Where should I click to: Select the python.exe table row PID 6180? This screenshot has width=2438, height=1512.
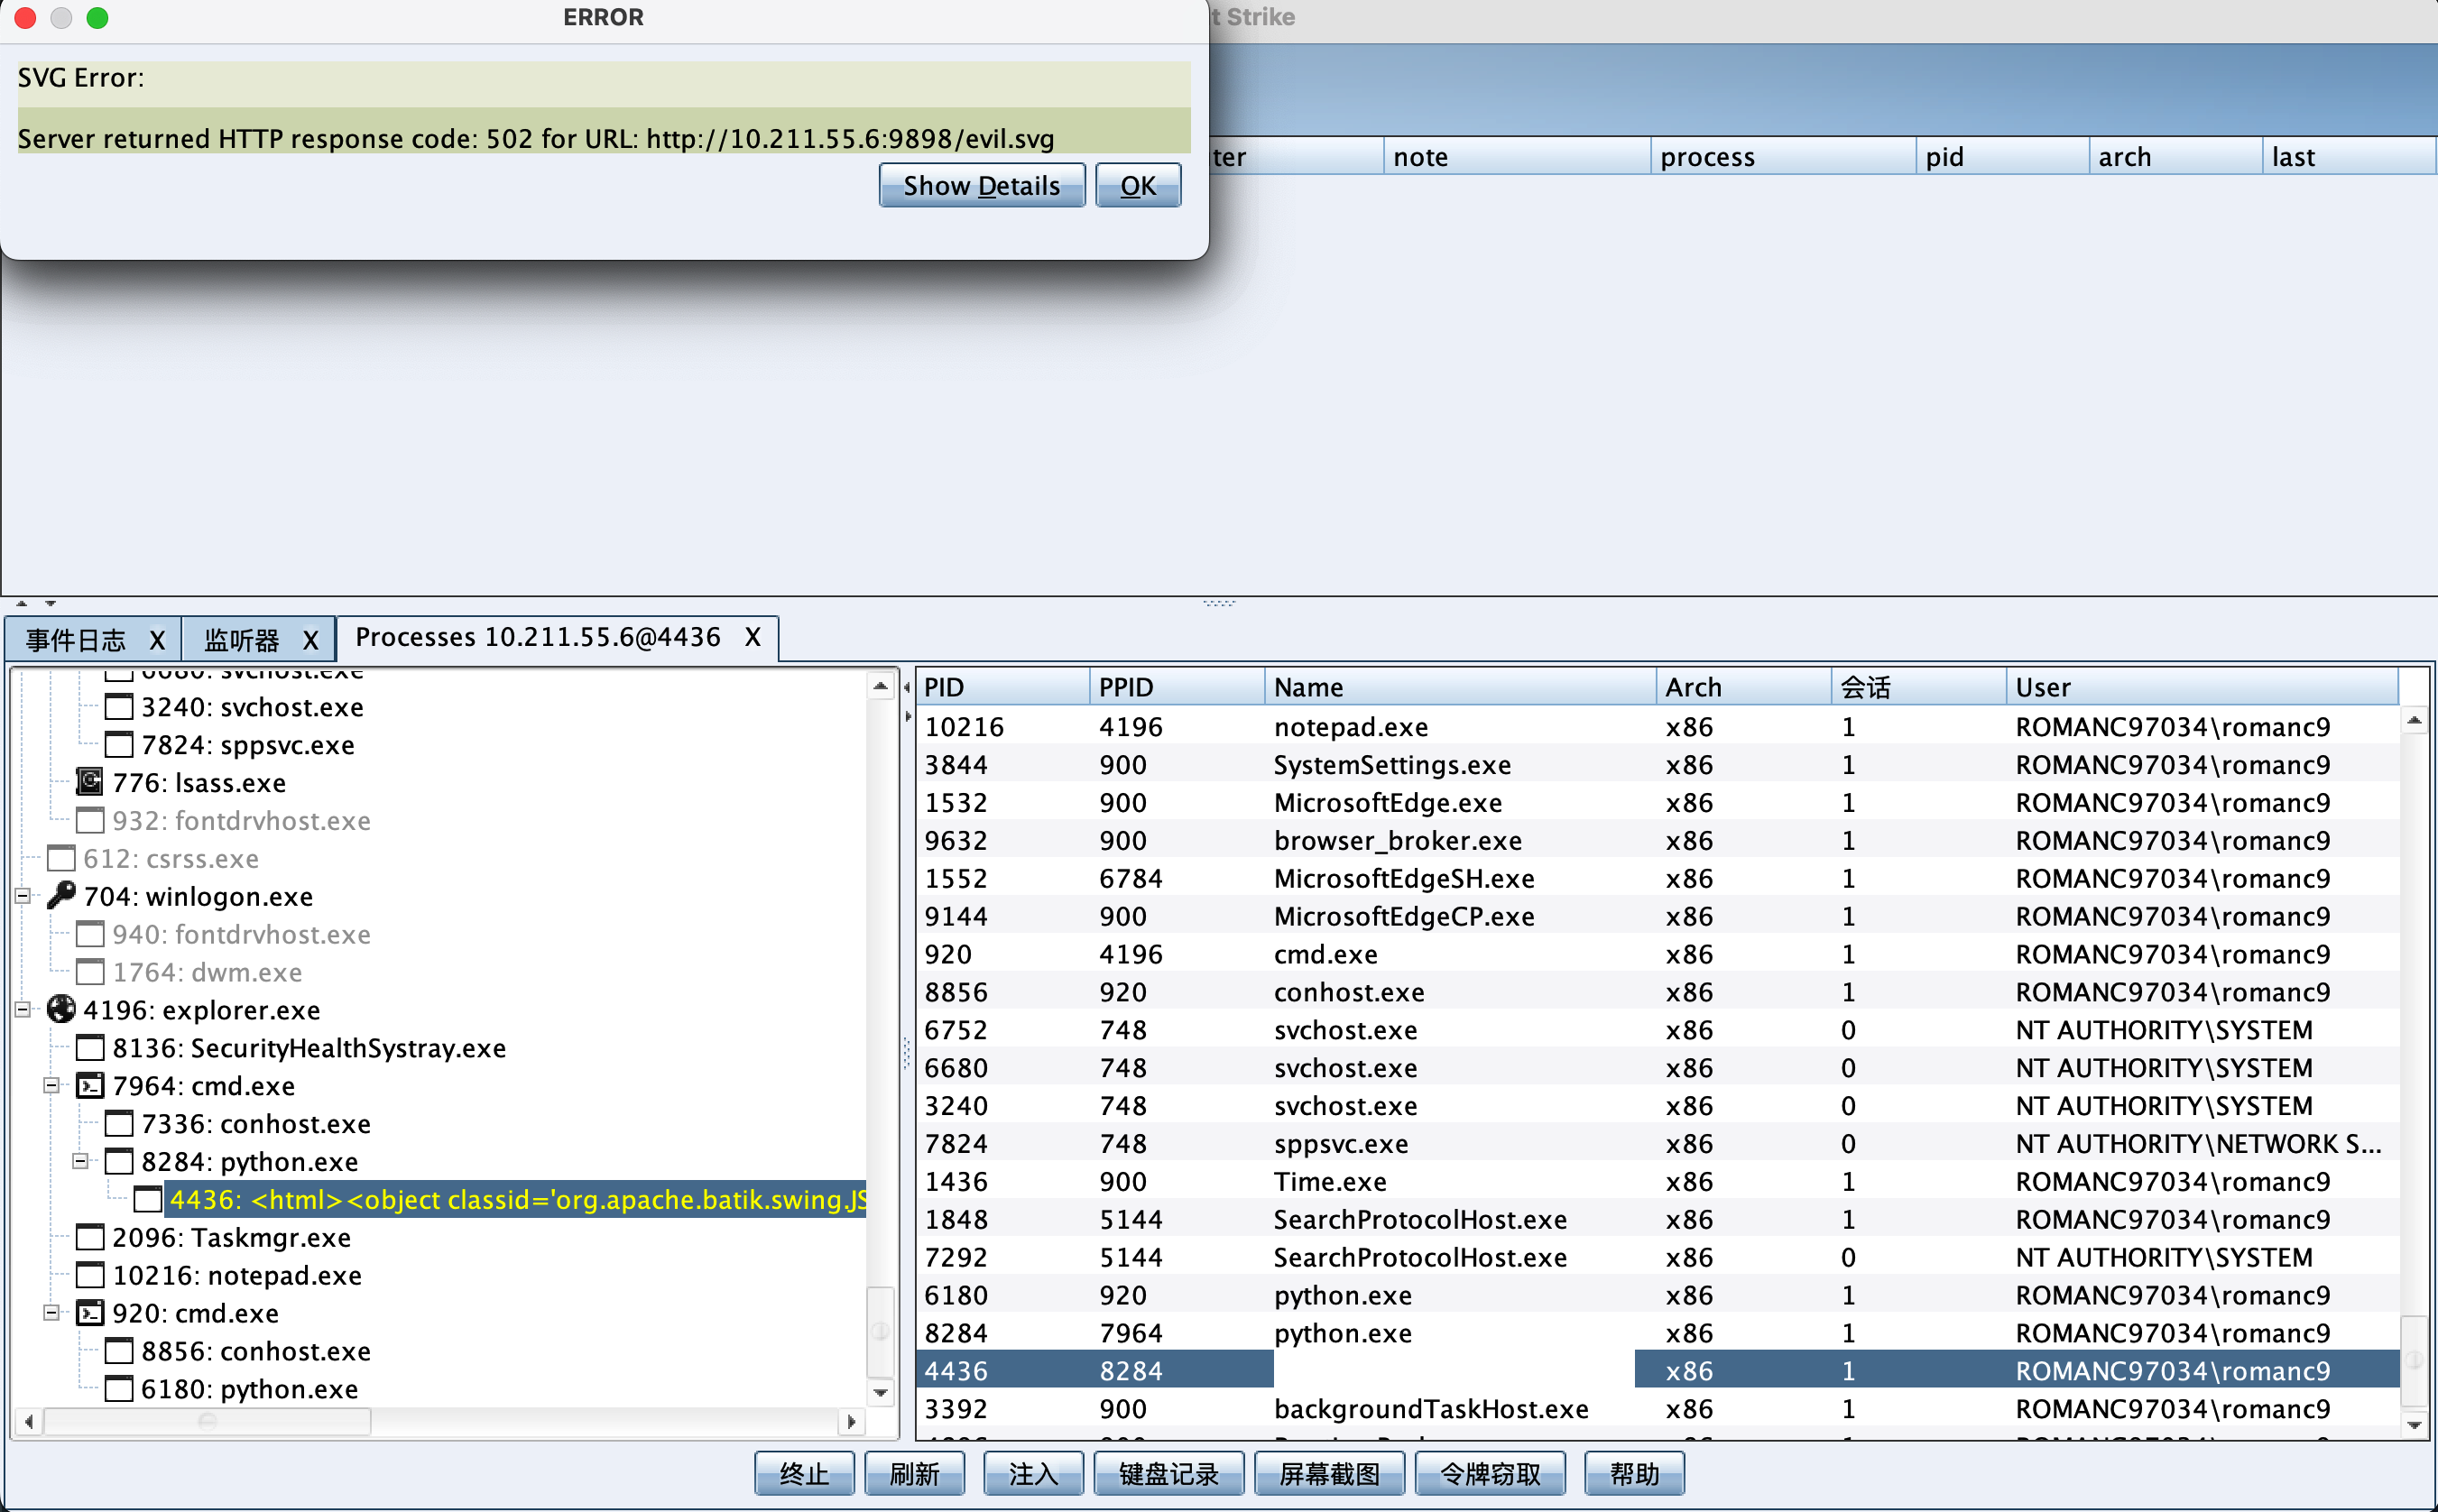(x=1657, y=1295)
